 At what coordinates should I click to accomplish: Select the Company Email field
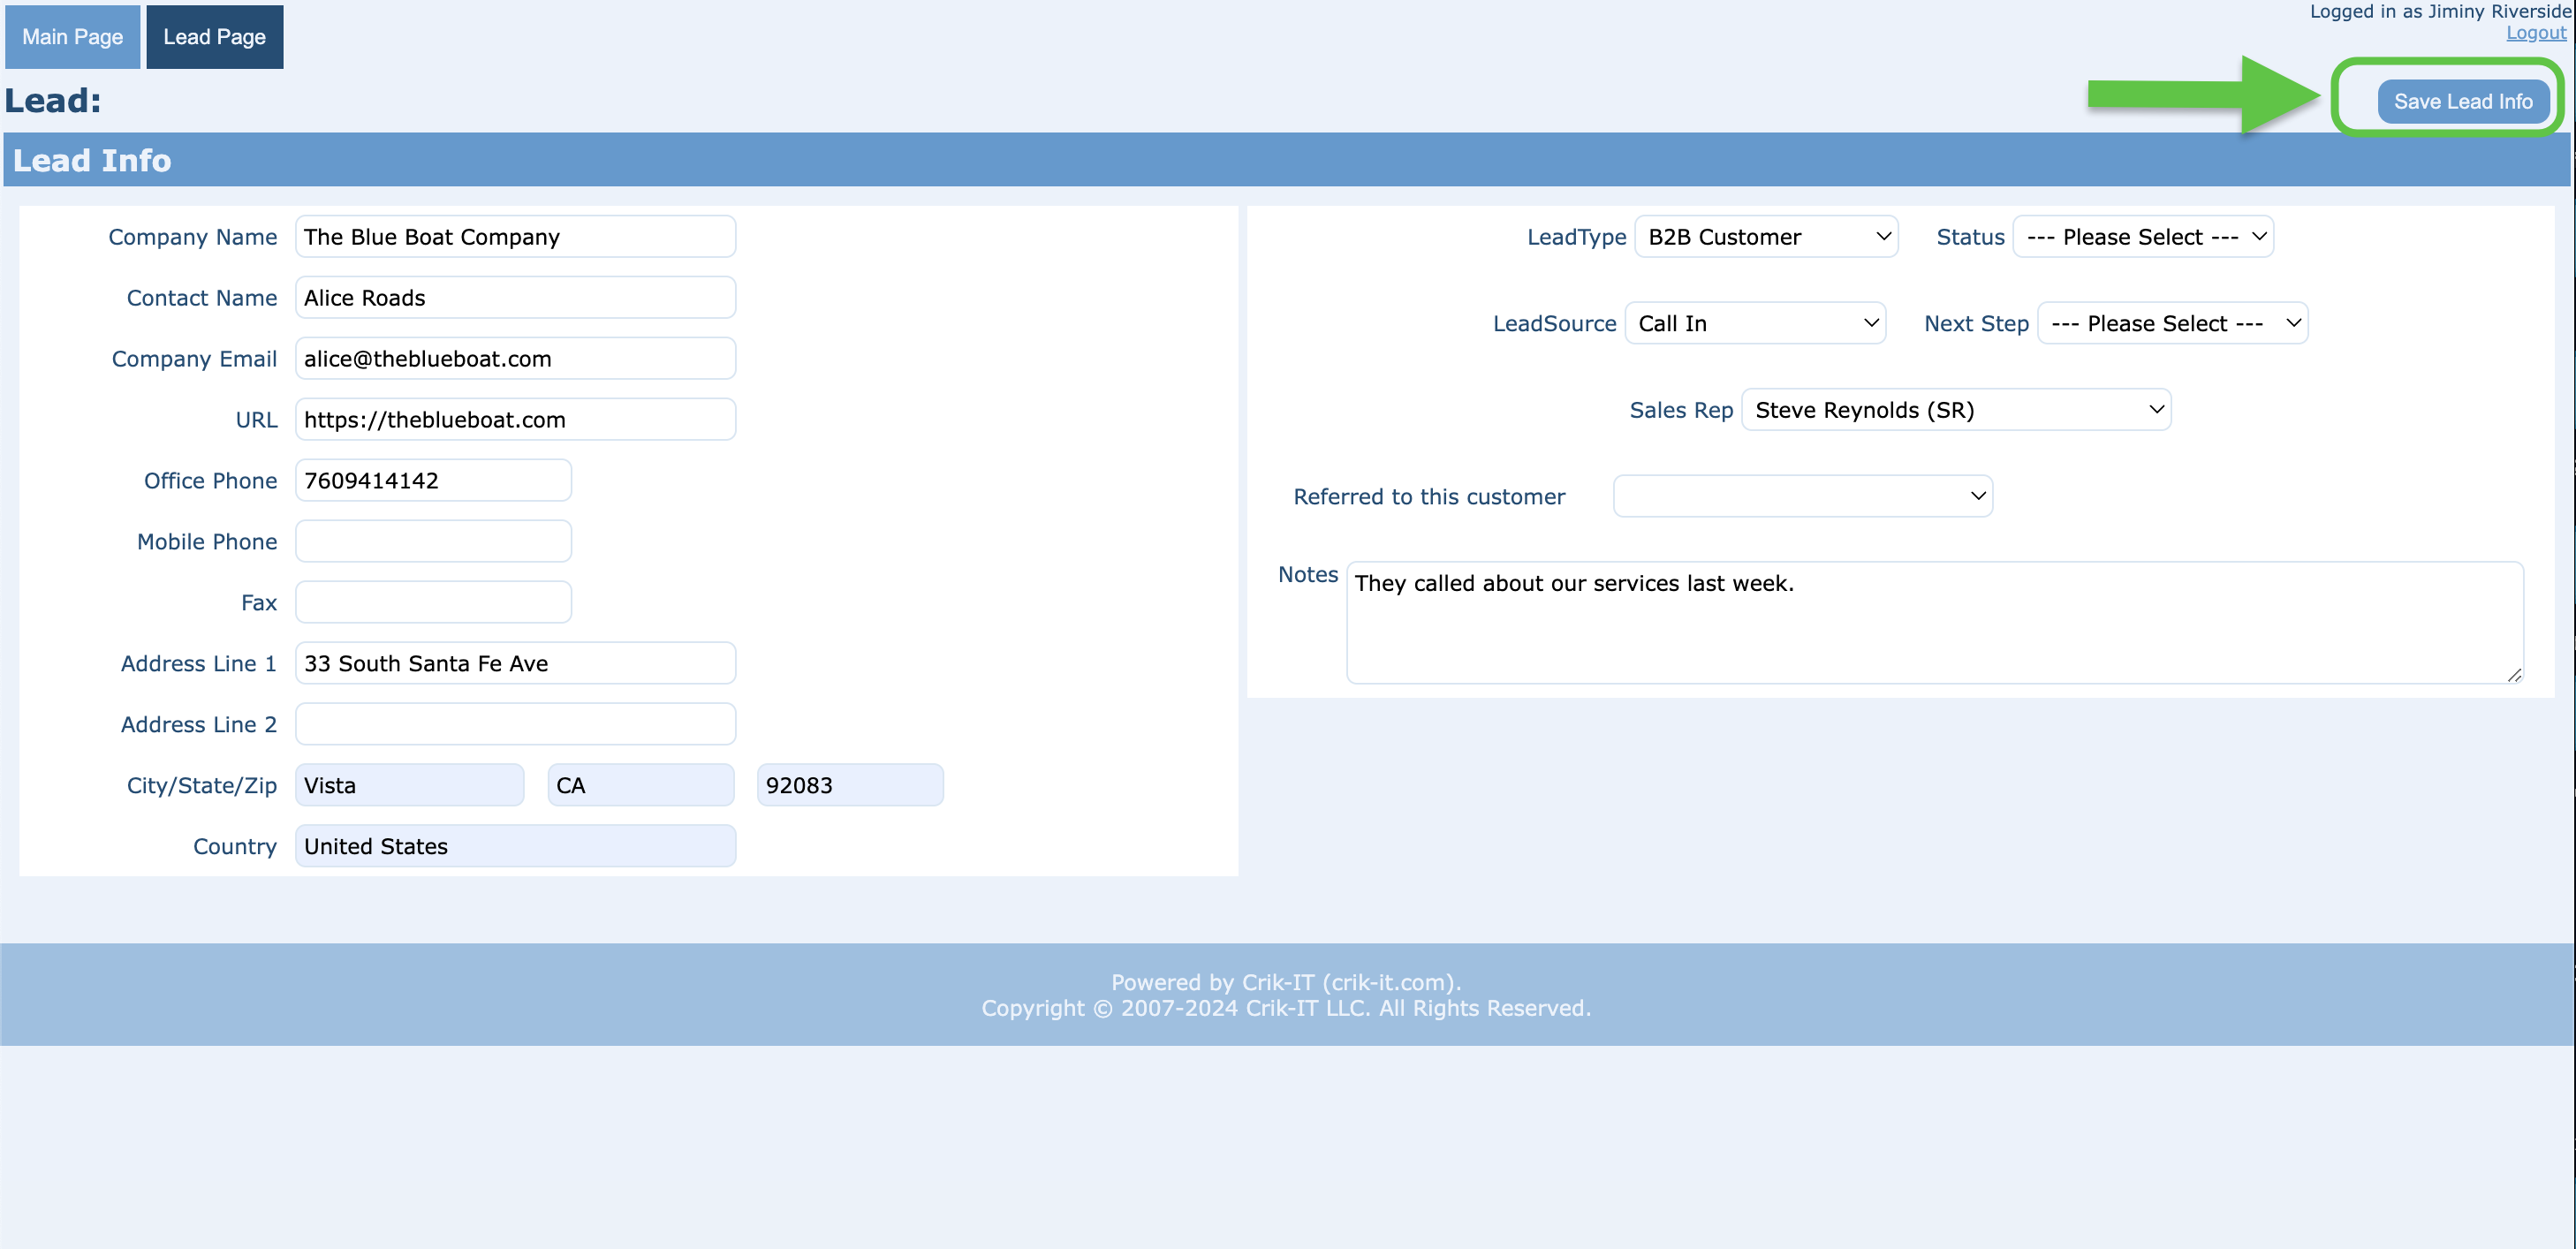click(515, 358)
